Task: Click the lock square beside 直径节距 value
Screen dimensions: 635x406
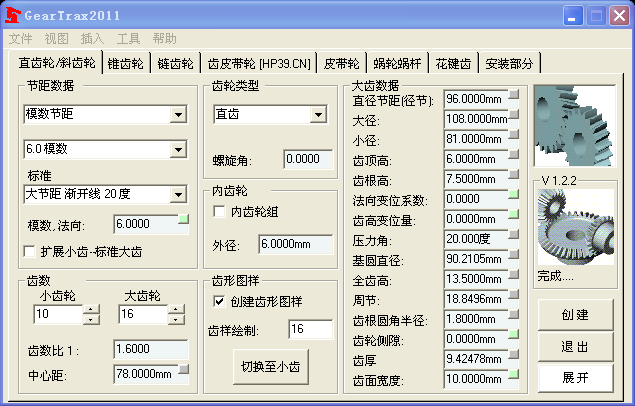Action: (514, 94)
